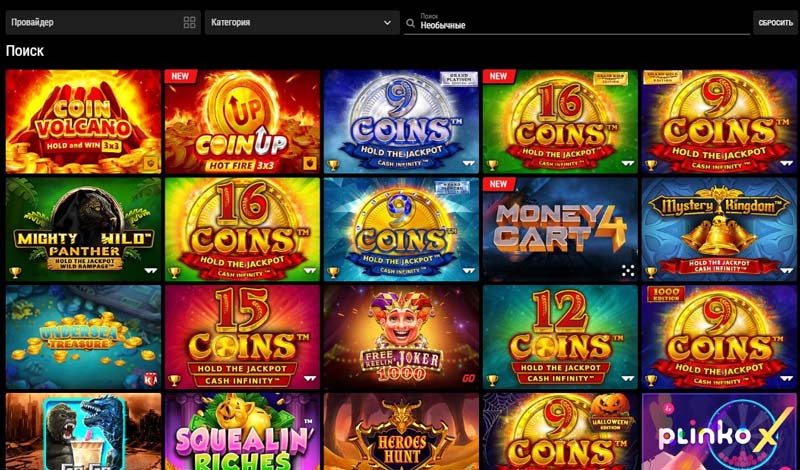The width and height of the screenshot is (800, 470).
Task: Click the provider grid icon
Action: [x=189, y=22]
